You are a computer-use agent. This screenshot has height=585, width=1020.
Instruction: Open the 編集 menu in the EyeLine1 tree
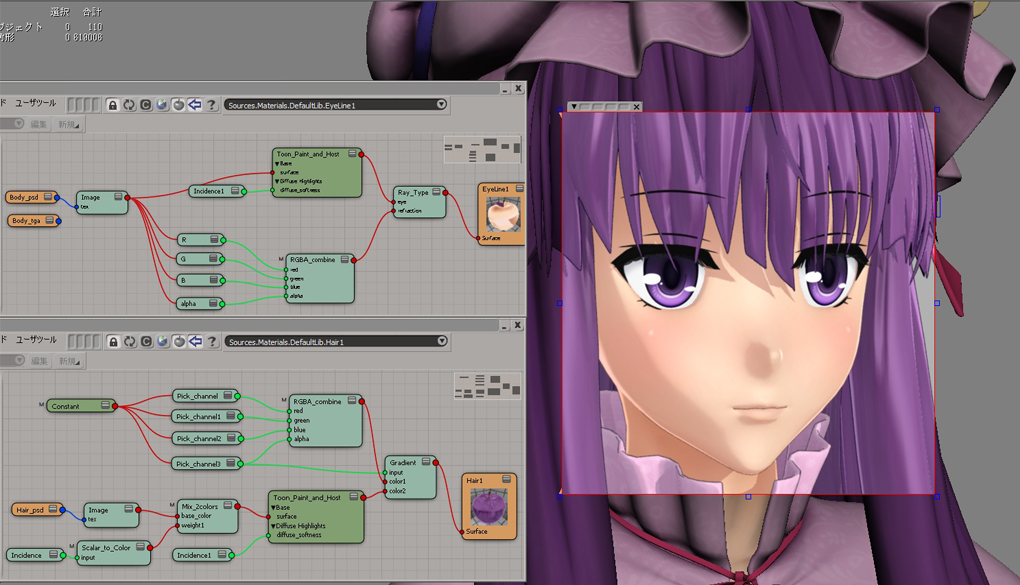pos(38,124)
